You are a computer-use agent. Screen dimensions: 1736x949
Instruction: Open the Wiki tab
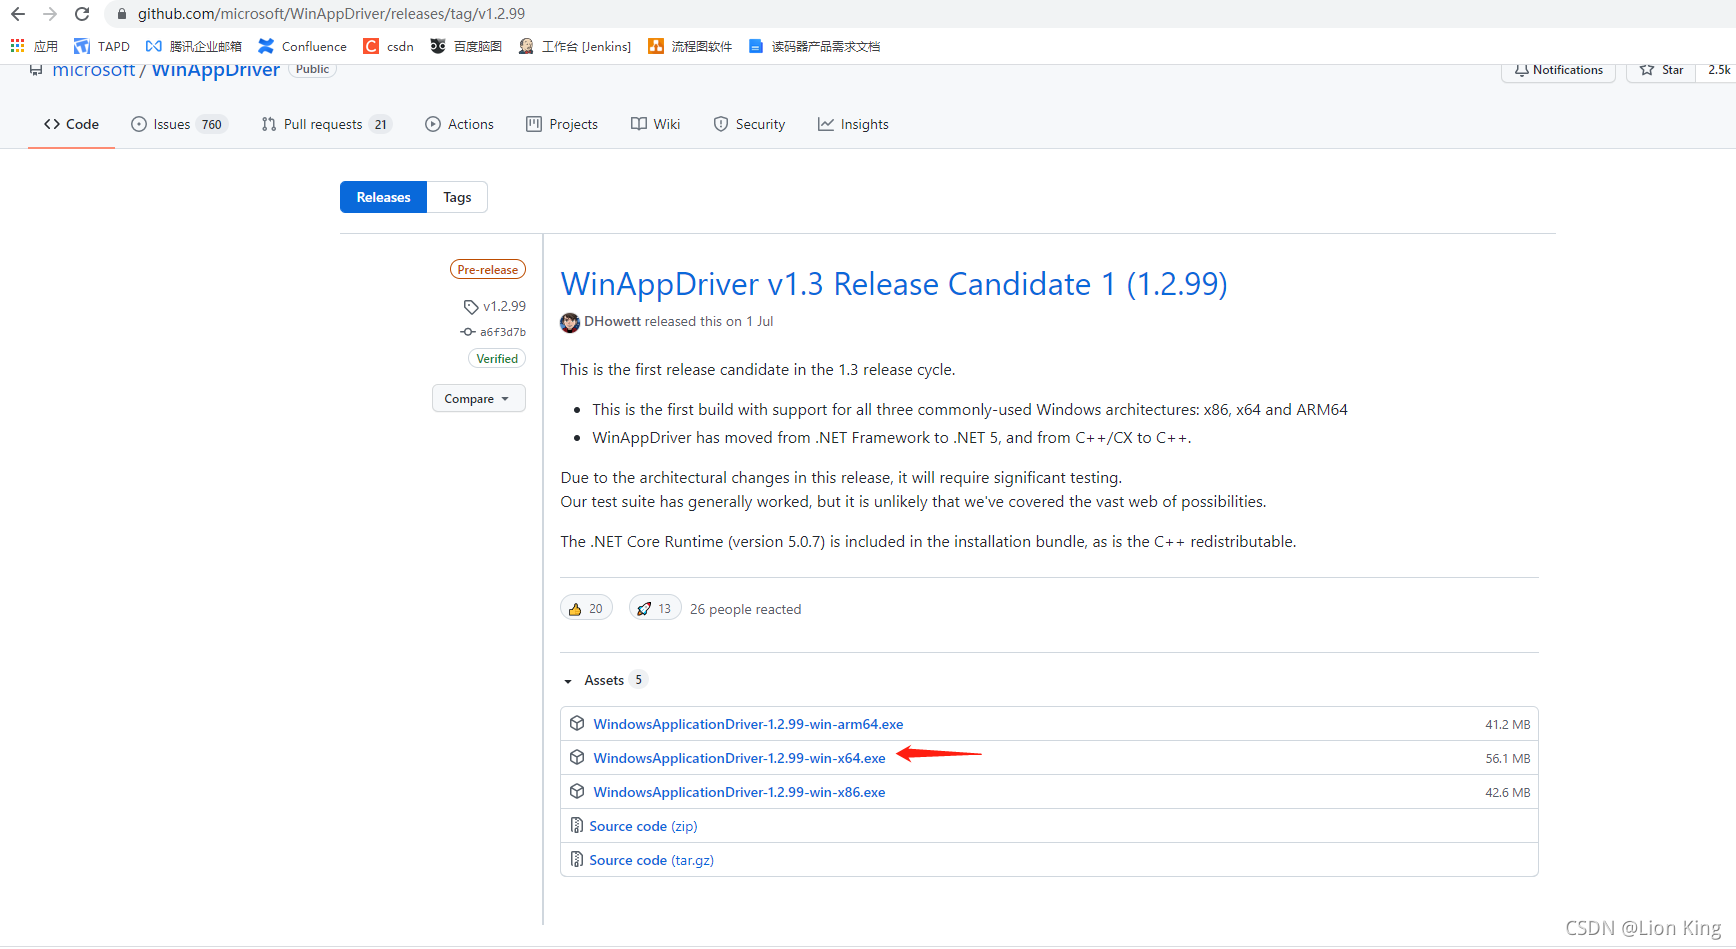(x=656, y=124)
